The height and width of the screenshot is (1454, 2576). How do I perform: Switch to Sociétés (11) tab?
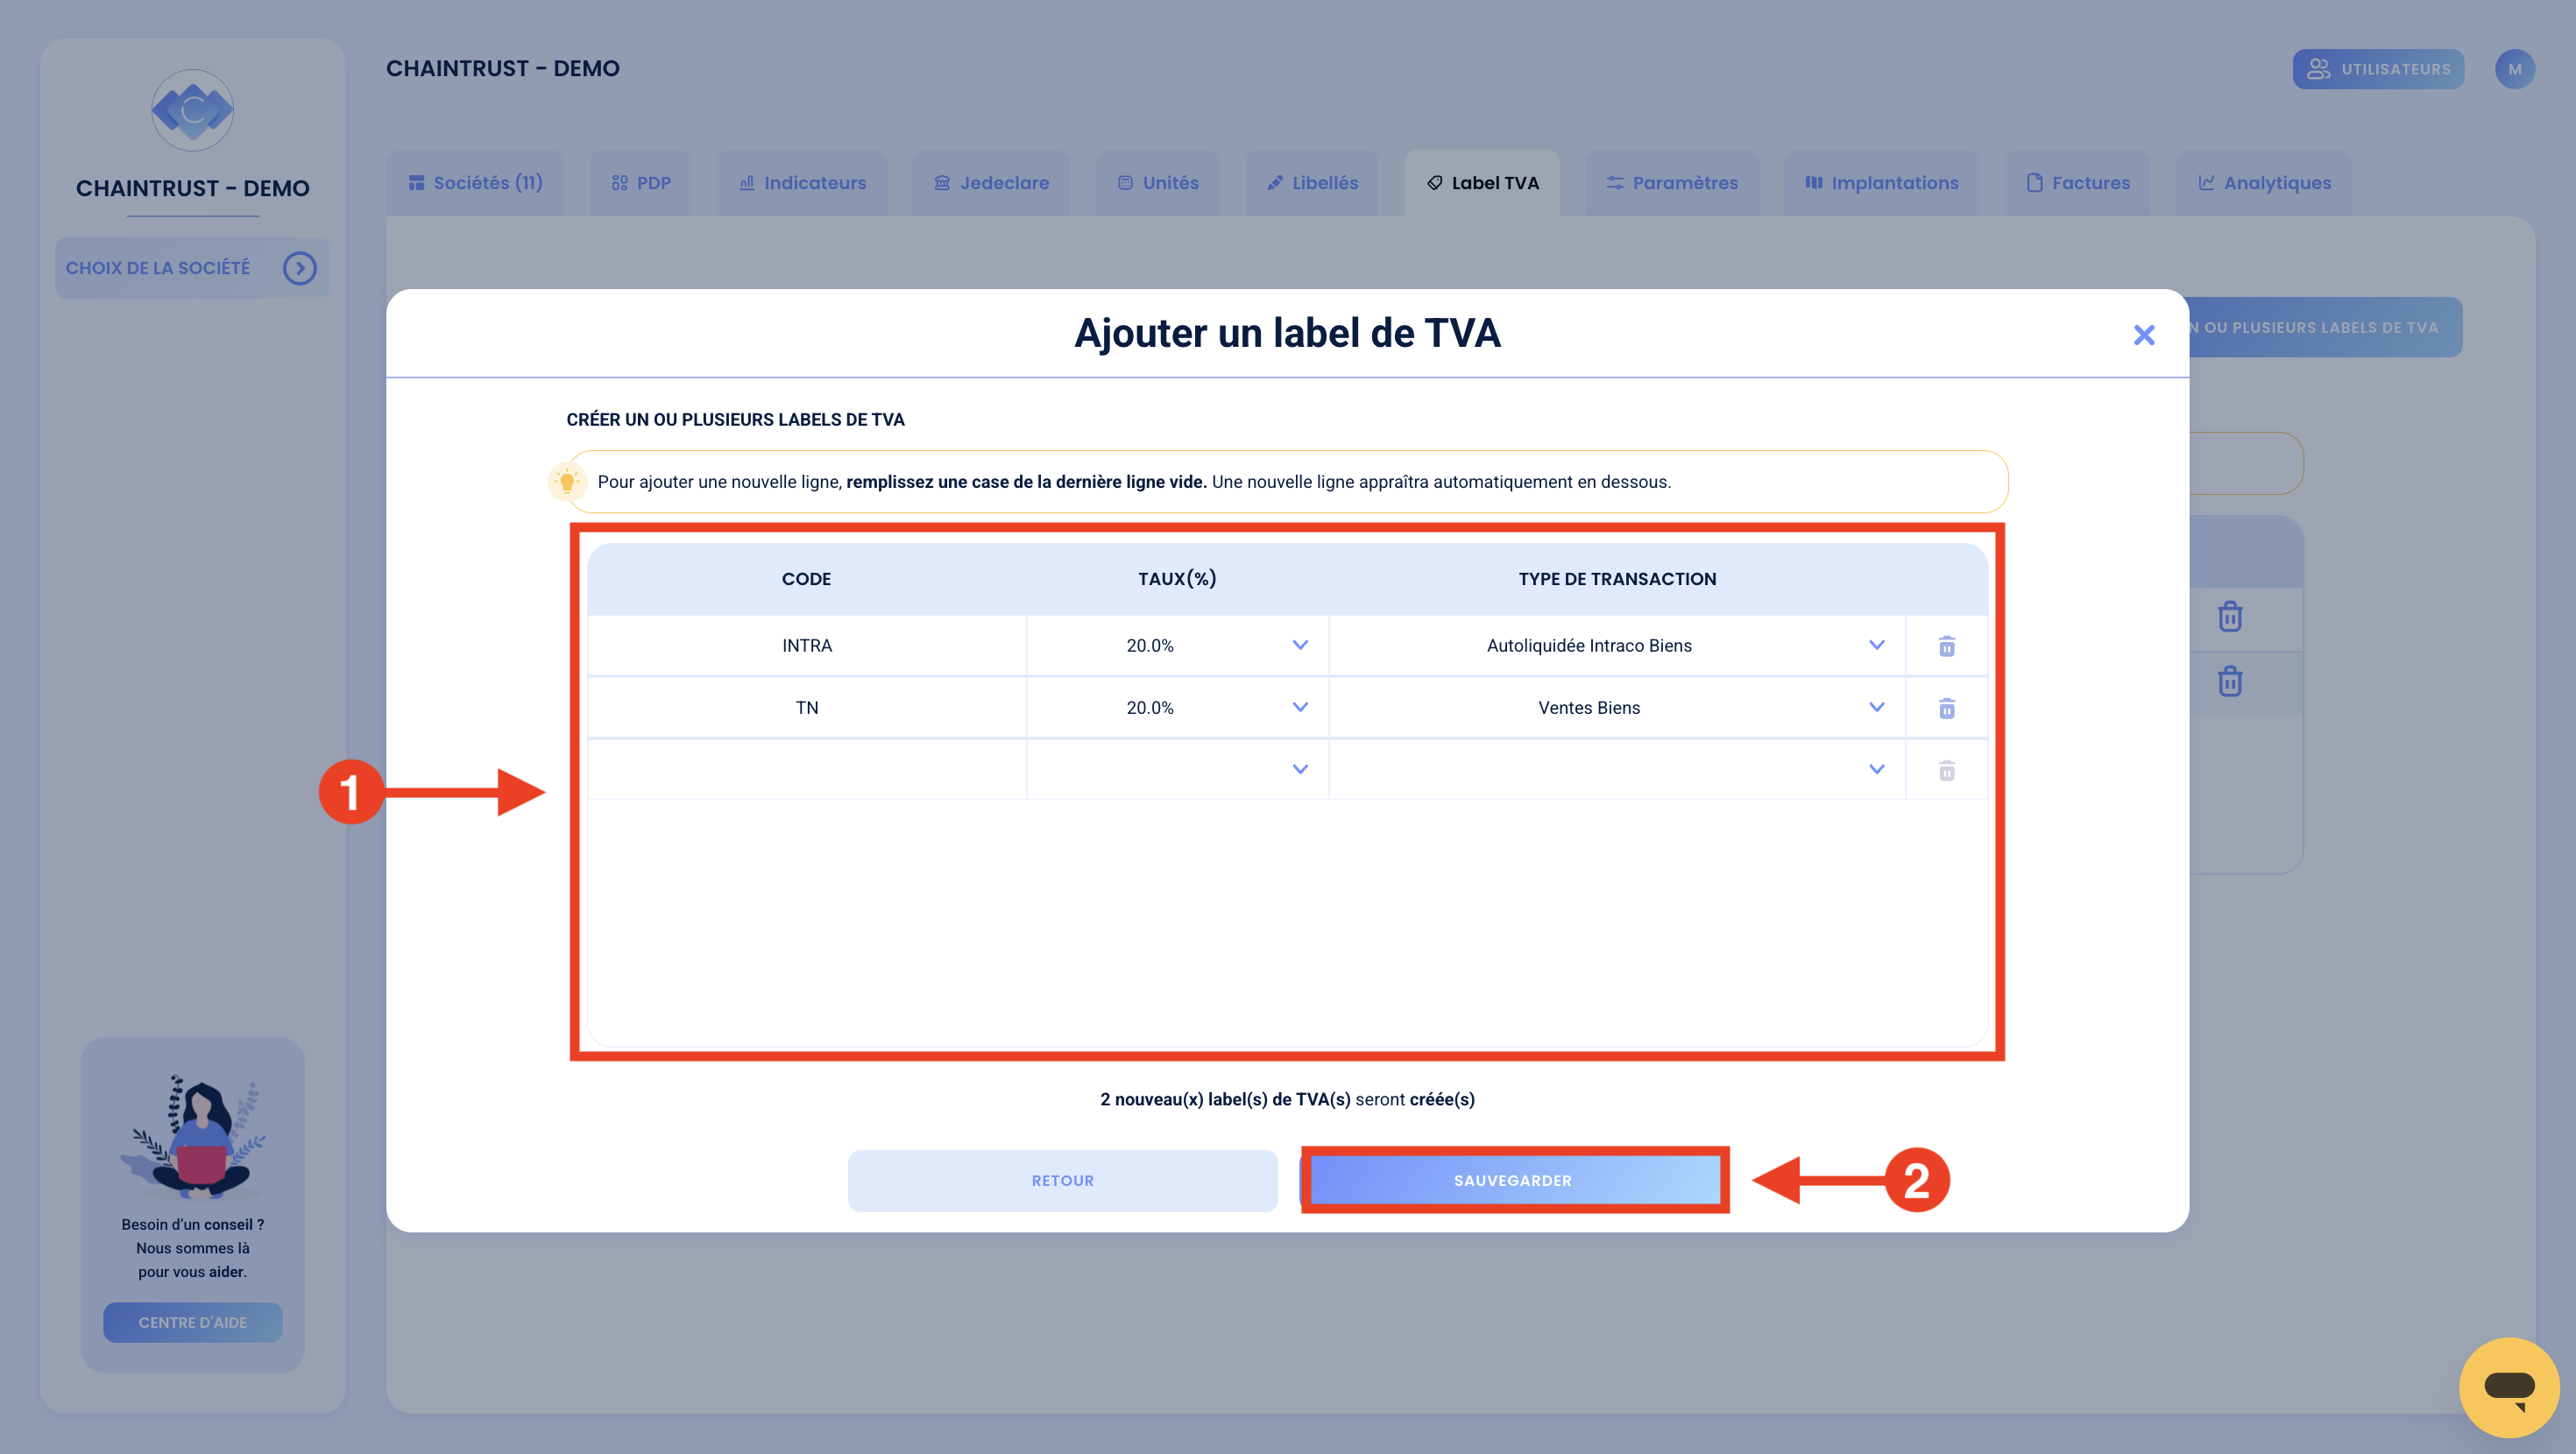[x=475, y=183]
